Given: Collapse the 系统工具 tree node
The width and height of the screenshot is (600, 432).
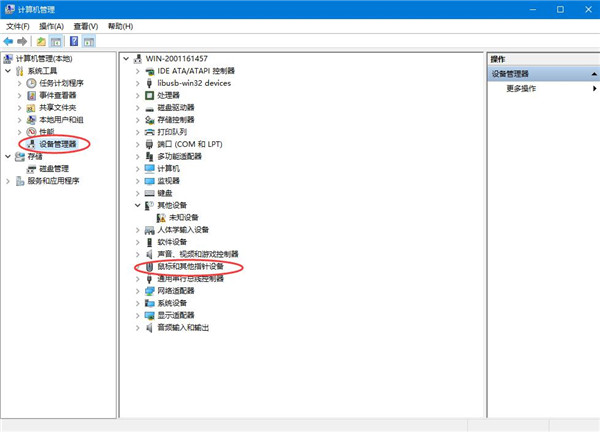Looking at the screenshot, I should tap(8, 71).
